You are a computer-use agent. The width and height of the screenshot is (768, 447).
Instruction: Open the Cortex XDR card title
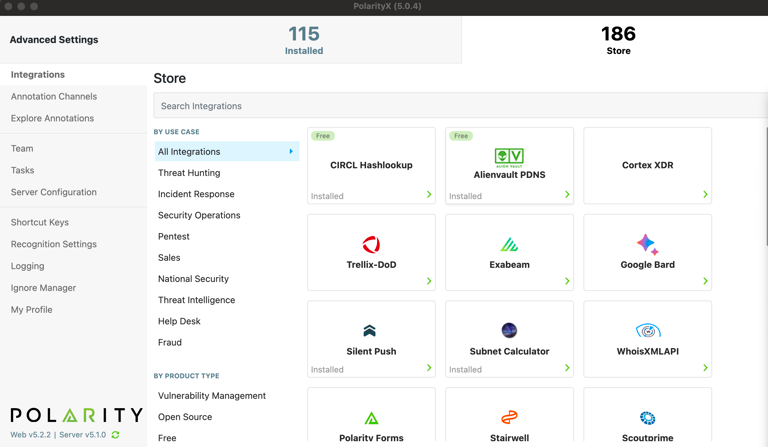click(648, 165)
